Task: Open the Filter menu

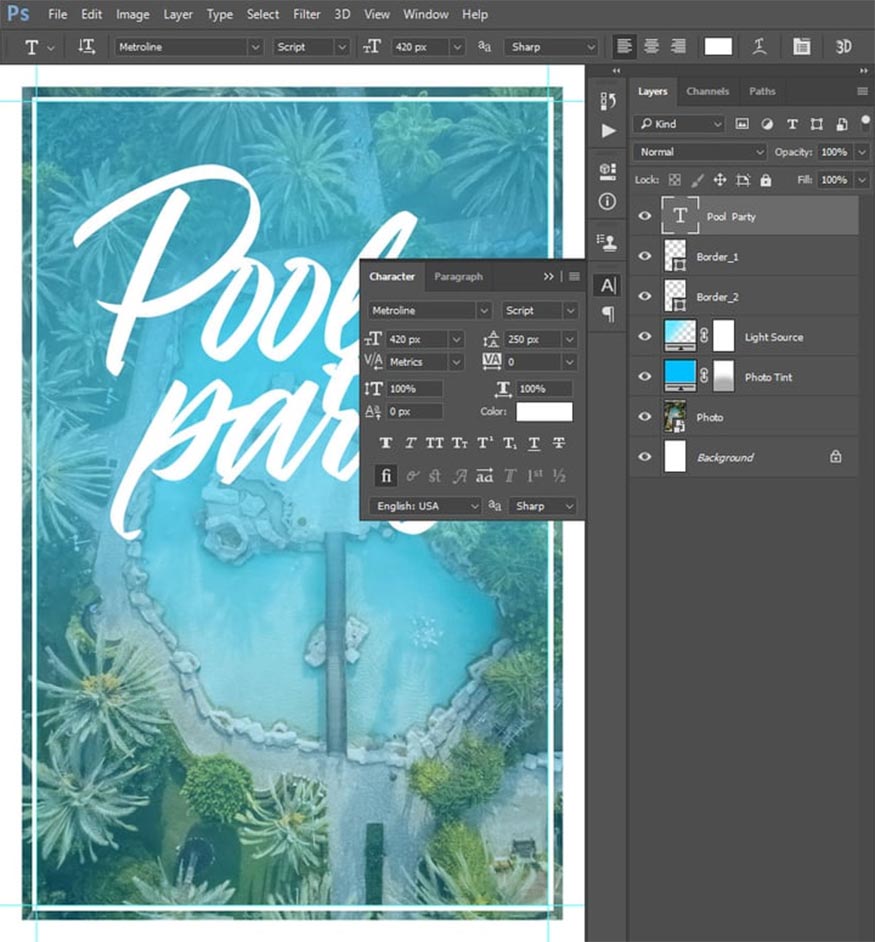Action: coord(306,14)
